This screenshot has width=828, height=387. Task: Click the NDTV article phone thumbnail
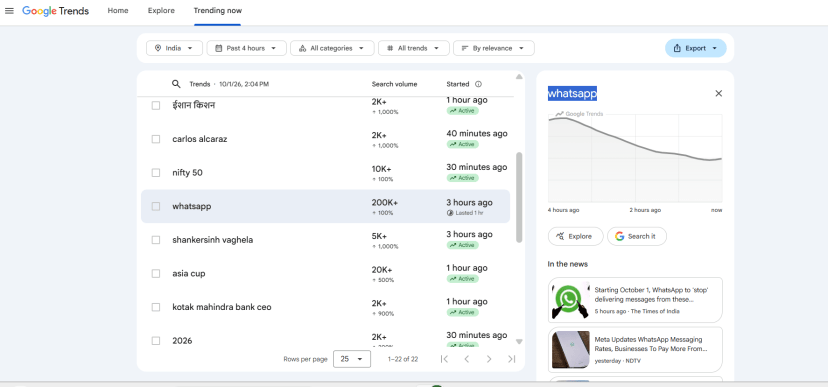pos(570,350)
